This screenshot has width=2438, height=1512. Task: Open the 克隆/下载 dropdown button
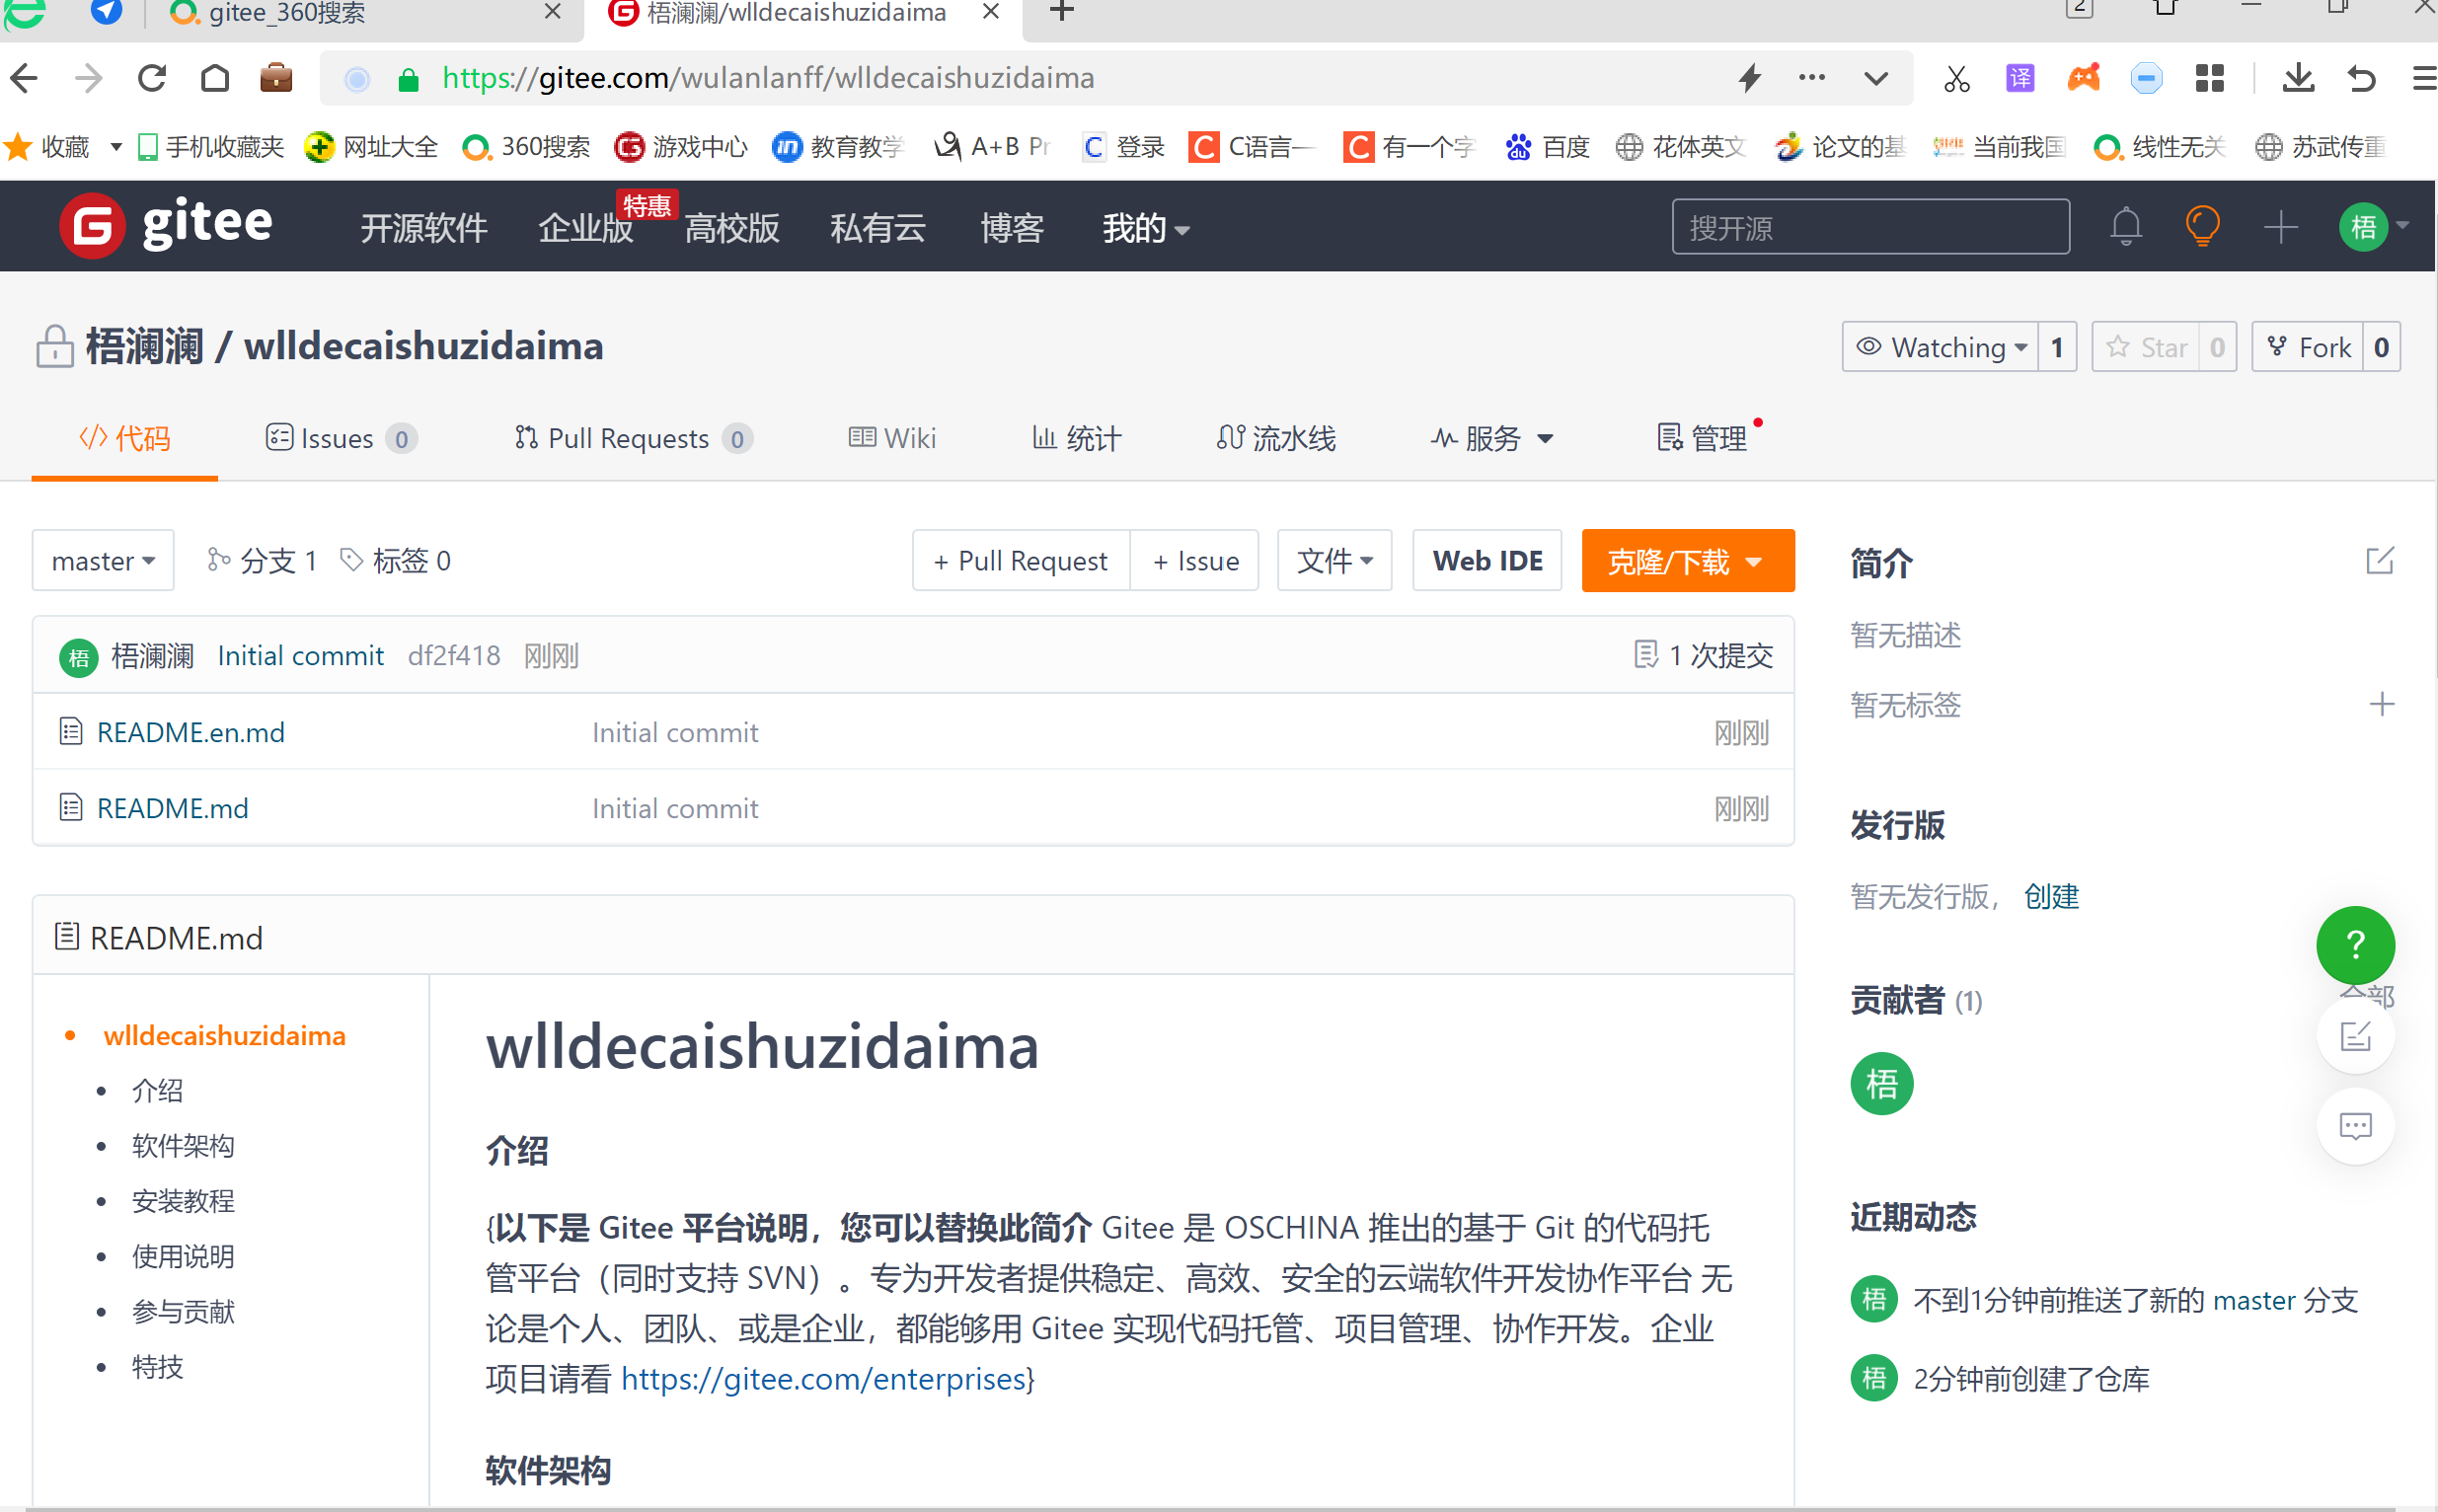1687,561
